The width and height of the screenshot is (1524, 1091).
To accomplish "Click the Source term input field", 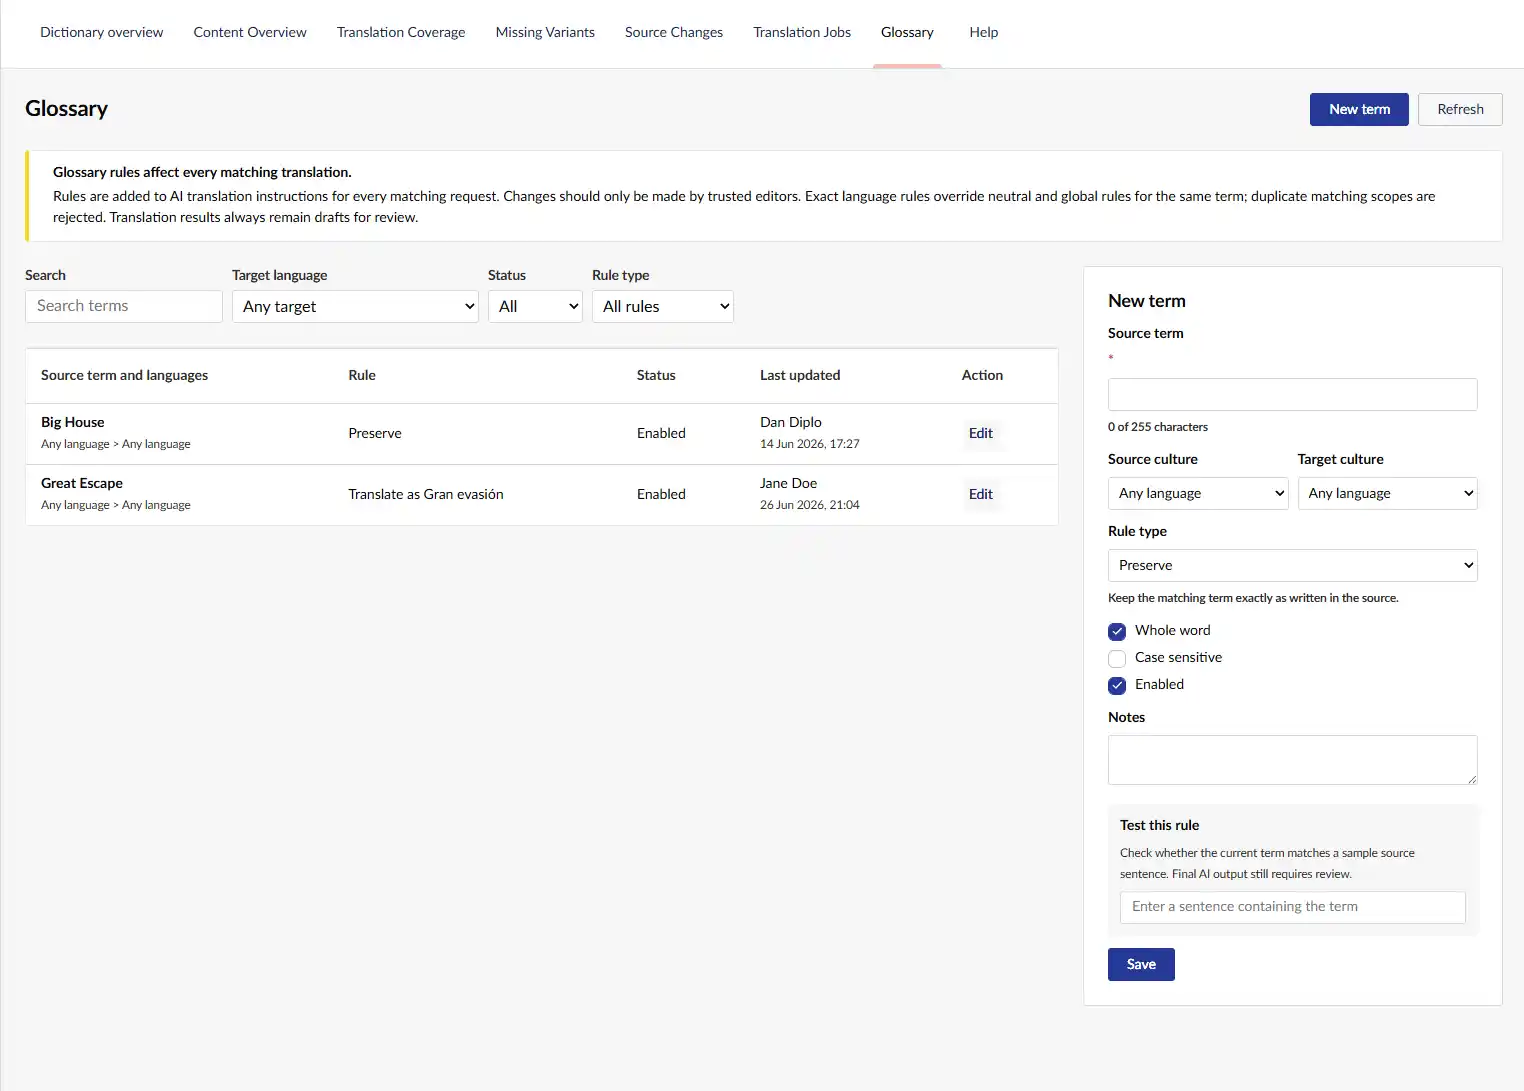I will [1292, 394].
